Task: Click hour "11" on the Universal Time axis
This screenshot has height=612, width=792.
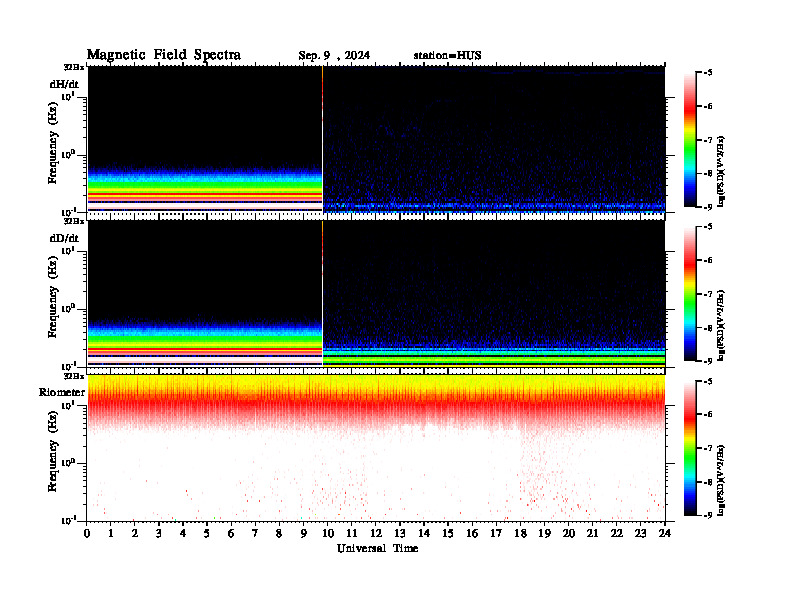Action: [352, 533]
